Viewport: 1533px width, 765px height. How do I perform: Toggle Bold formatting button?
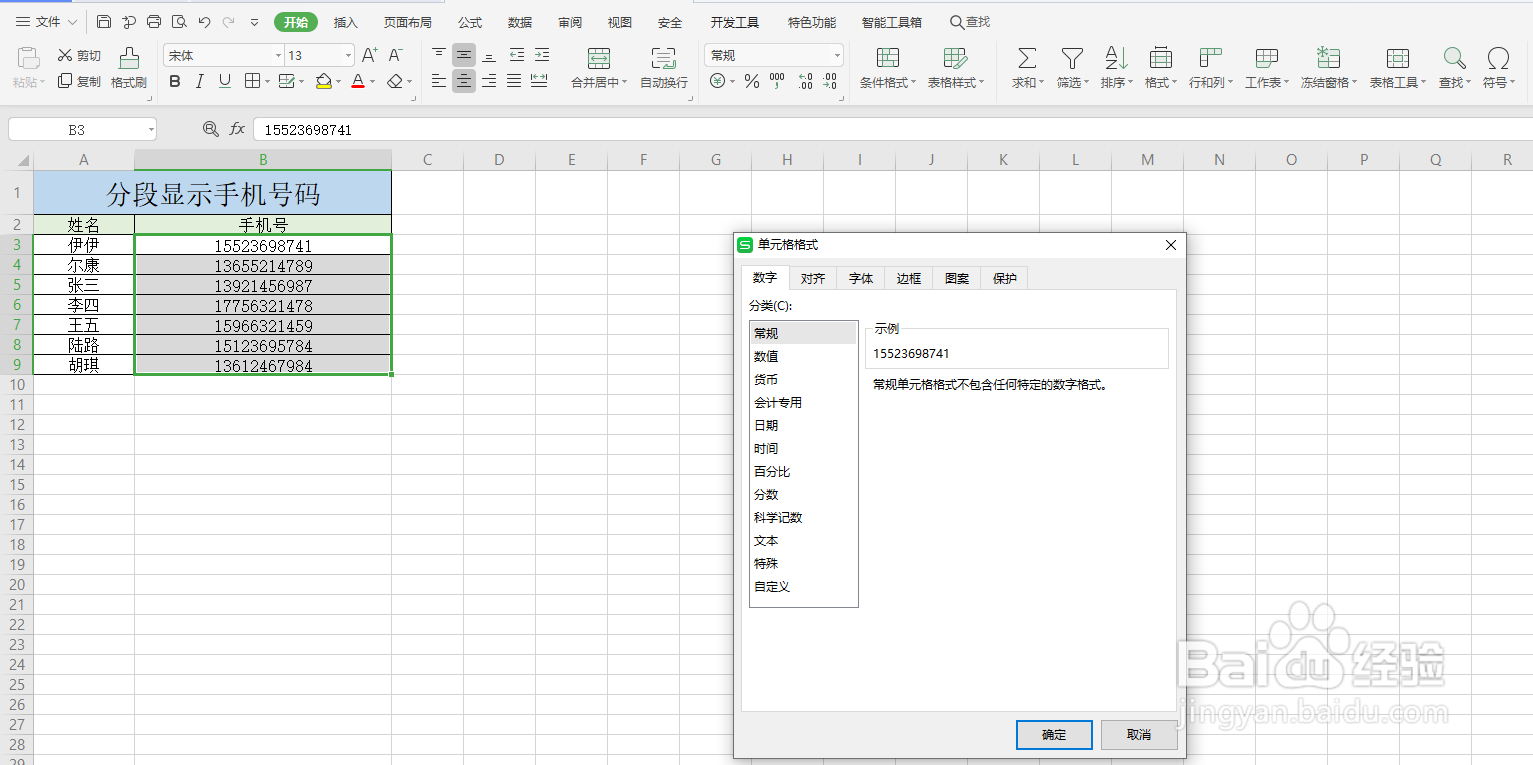click(x=175, y=81)
